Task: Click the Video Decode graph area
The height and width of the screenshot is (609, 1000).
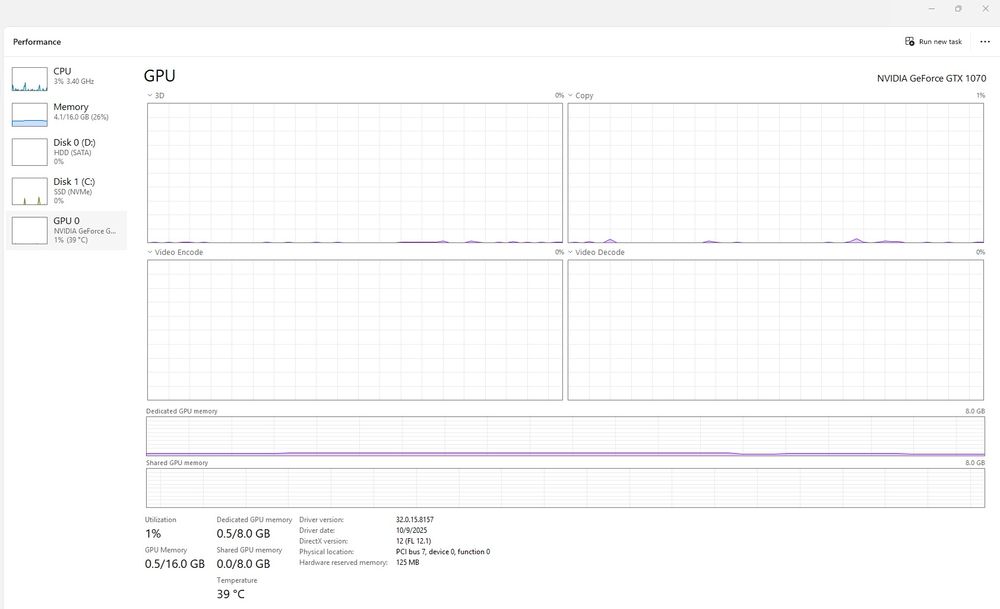Action: [776, 330]
